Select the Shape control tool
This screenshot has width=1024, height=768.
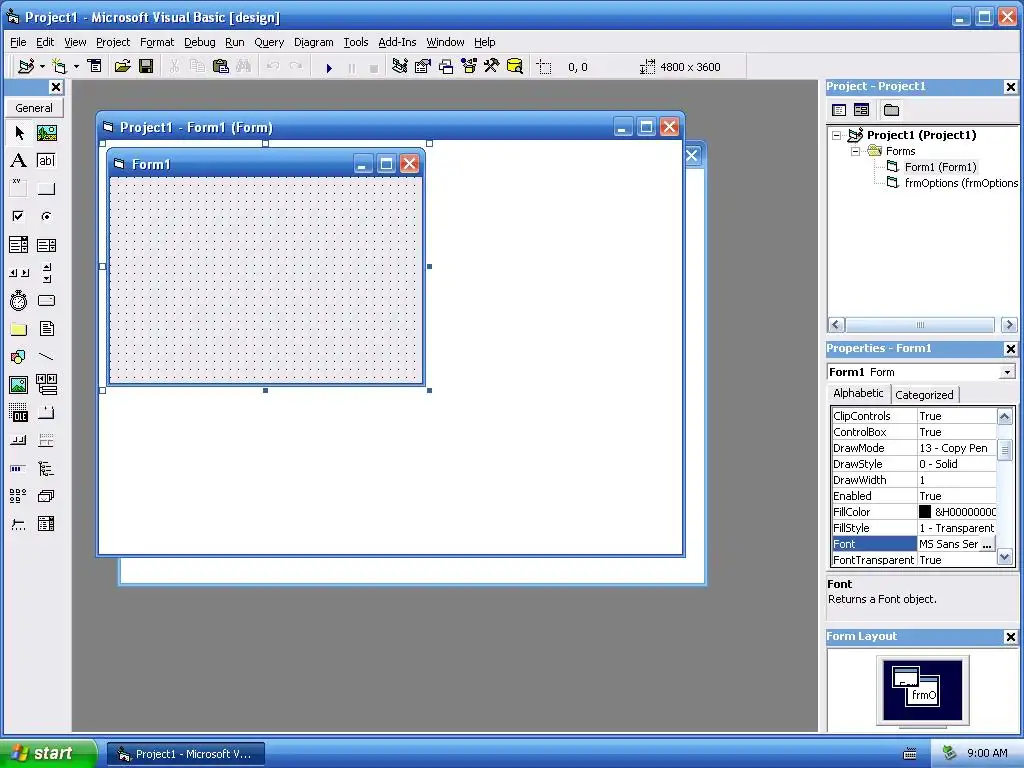pyautogui.click(x=19, y=357)
